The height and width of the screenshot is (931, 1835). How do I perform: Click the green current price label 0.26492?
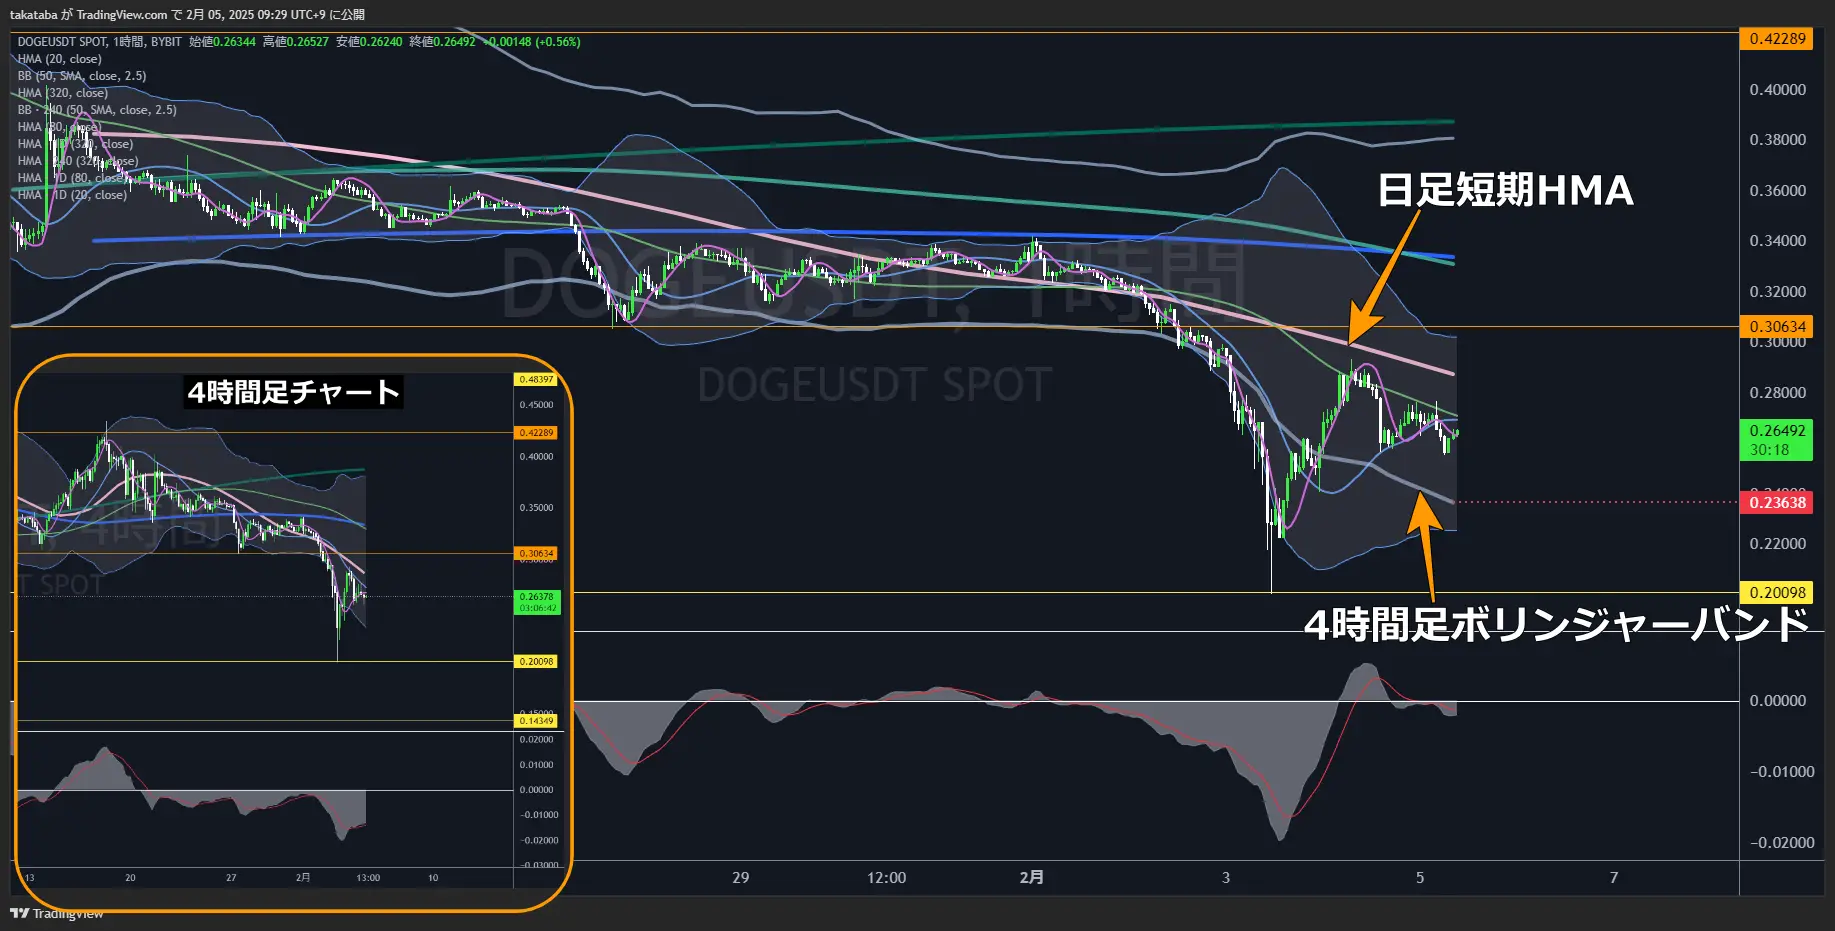1777,431
